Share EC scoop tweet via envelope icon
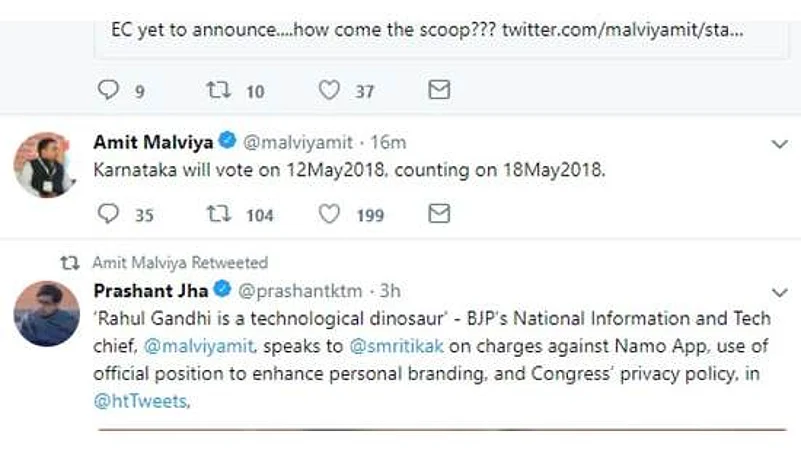The height and width of the screenshot is (450, 801). 439,90
